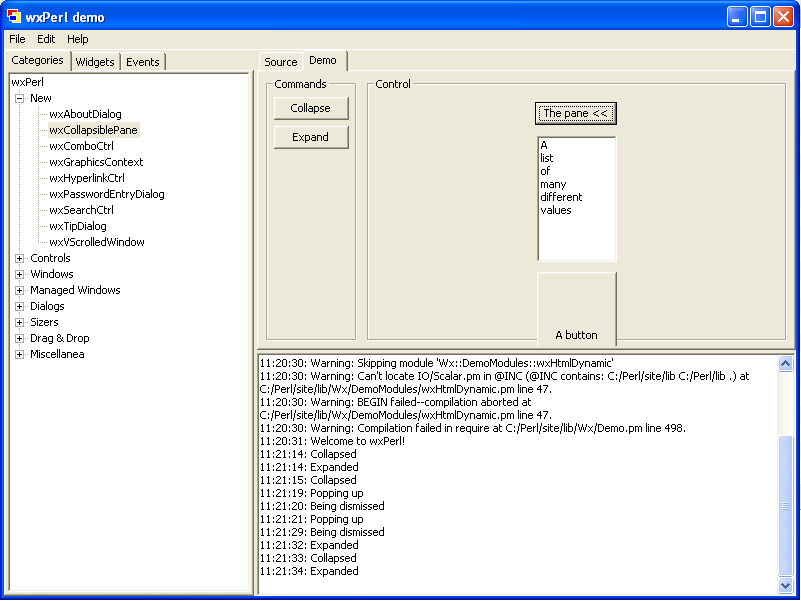This screenshot has height=601, width=801.
Task: Select wxAboutDialog in the tree
Action: point(85,114)
